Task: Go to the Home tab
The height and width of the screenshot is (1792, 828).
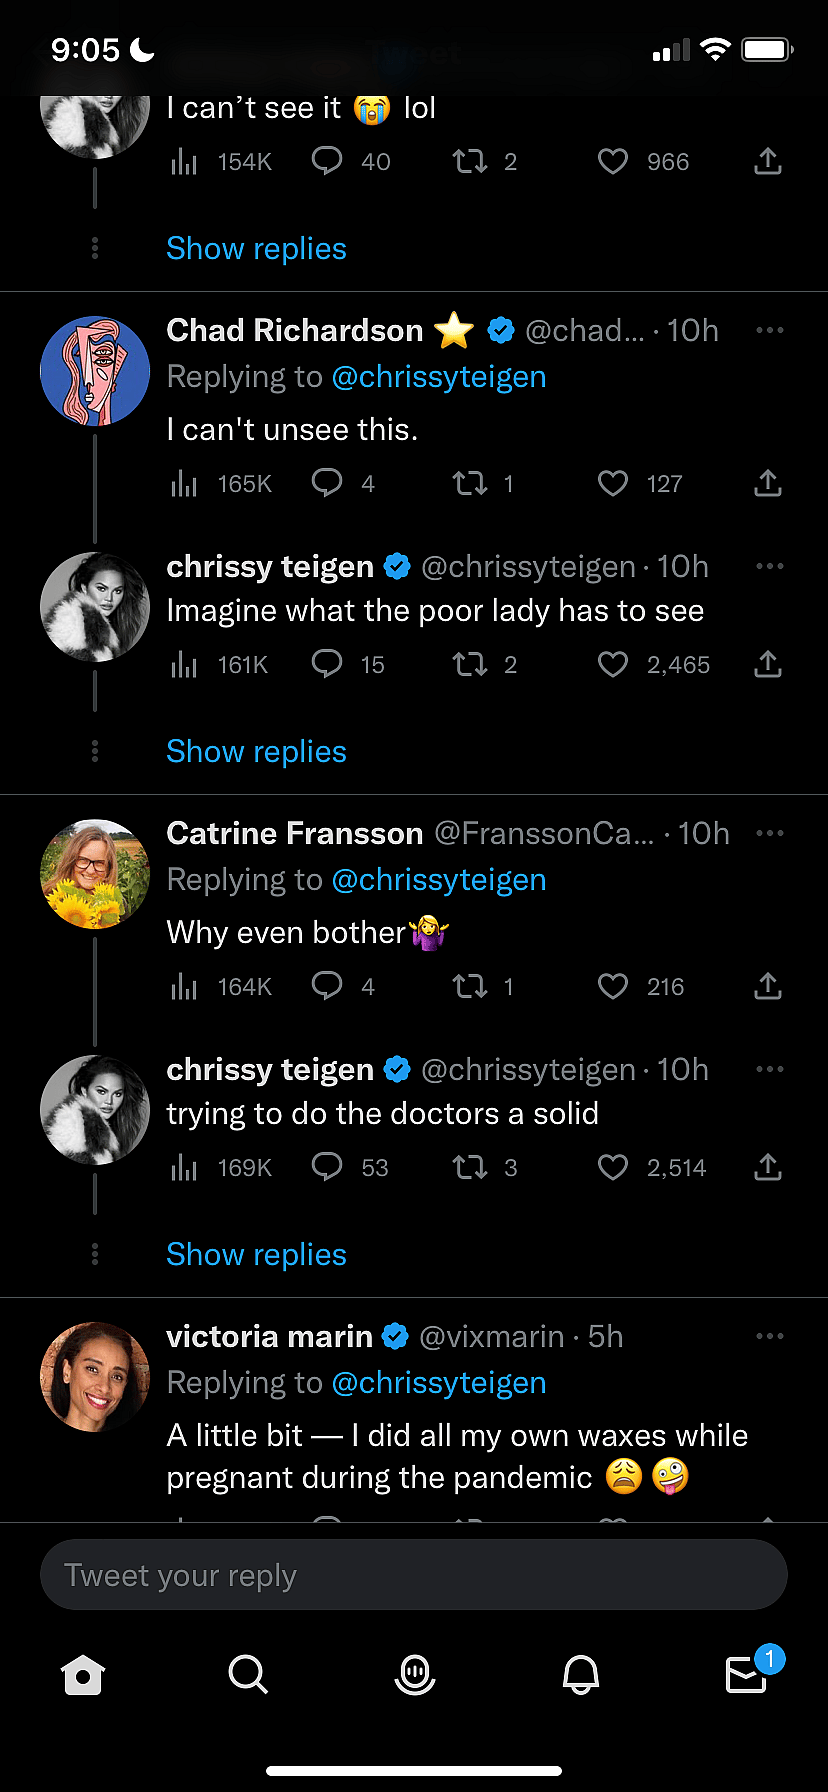Action: click(83, 1674)
